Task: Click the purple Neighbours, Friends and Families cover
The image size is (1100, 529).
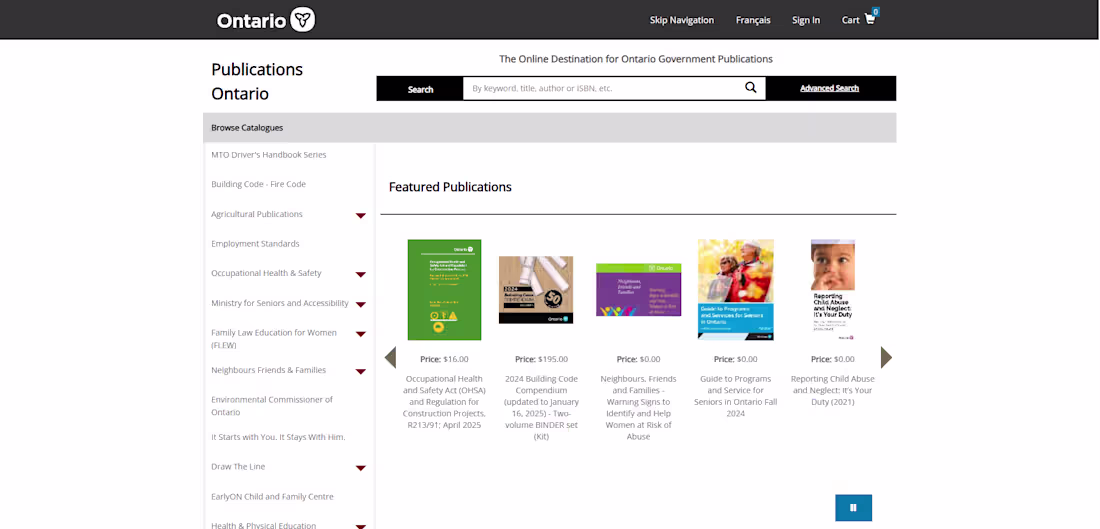Action: point(638,290)
